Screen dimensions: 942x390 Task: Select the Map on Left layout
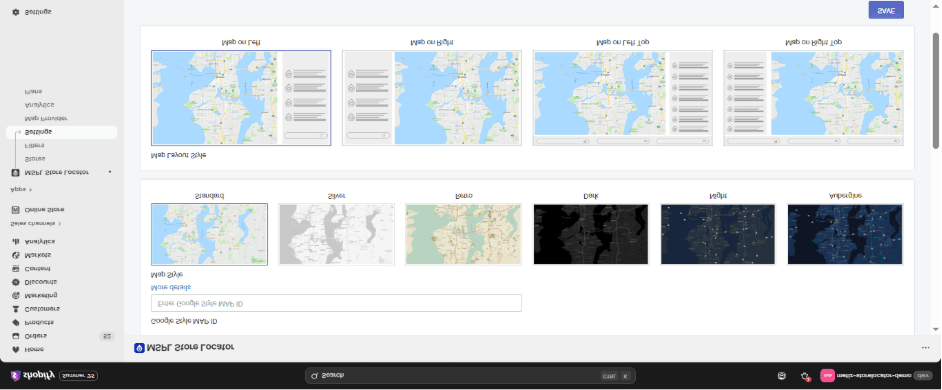tap(241, 98)
